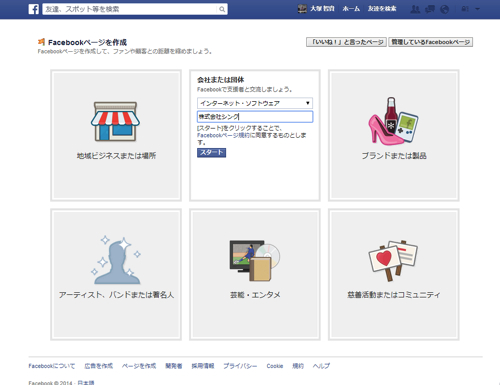Open ヘルプ footer link
Screen dimensions: 500x385
321,366
